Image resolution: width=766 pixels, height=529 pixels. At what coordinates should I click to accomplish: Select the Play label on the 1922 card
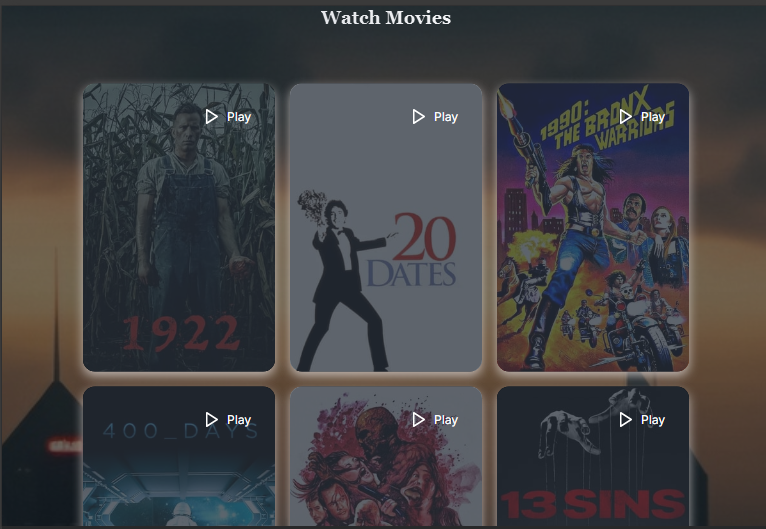239,117
